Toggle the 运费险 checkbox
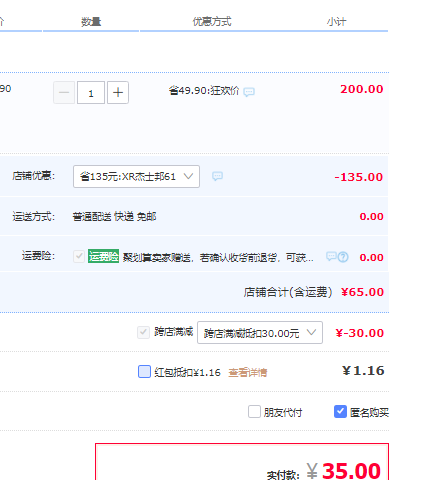This screenshot has height=480, width=437. click(x=79, y=256)
